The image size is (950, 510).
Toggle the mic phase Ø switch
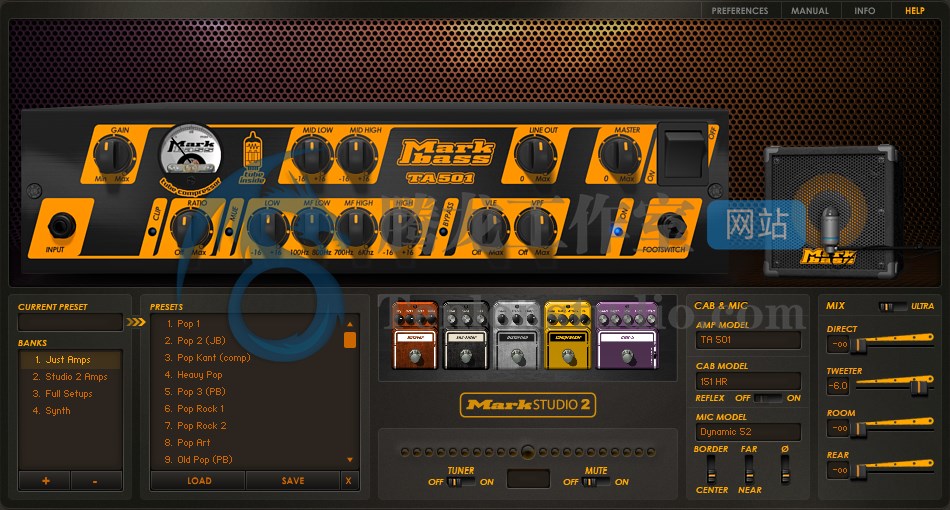[785, 469]
